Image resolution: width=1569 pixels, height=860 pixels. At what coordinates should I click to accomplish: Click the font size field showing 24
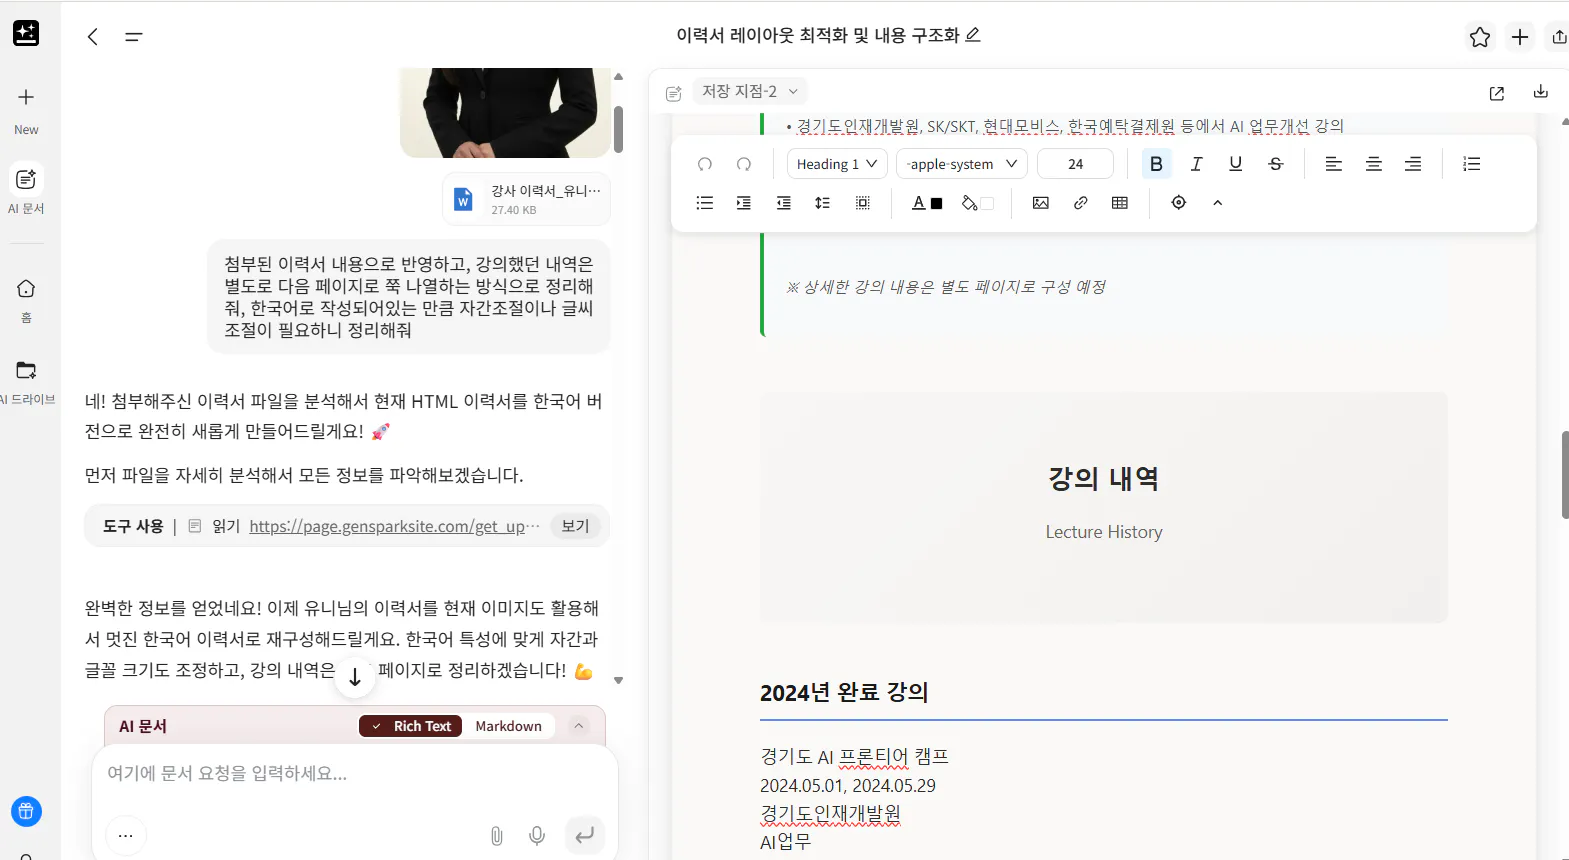tap(1075, 164)
